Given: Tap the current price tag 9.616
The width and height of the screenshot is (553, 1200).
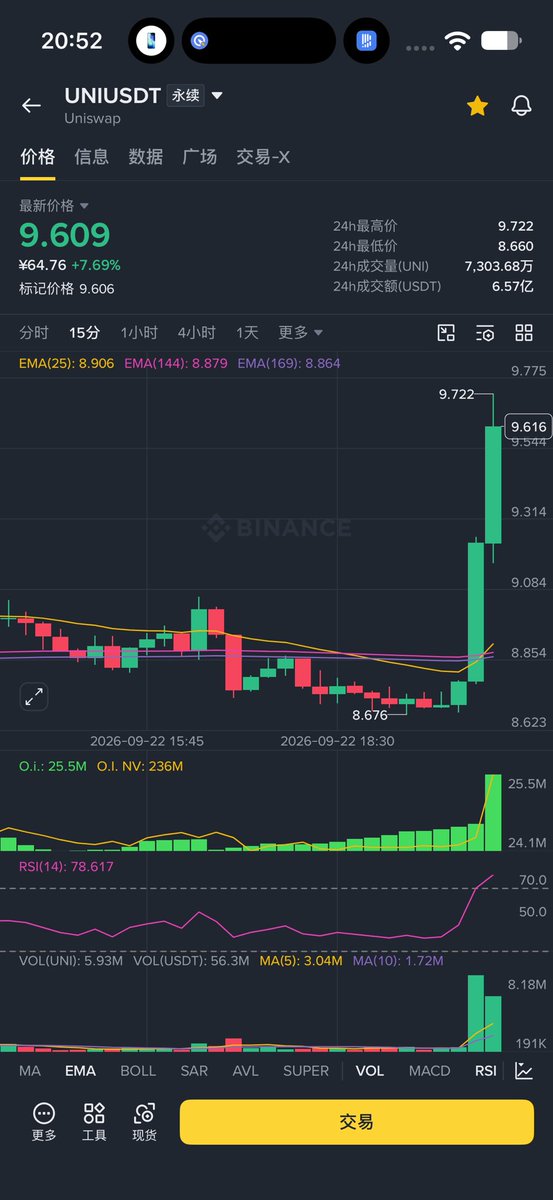Looking at the screenshot, I should tap(528, 427).
